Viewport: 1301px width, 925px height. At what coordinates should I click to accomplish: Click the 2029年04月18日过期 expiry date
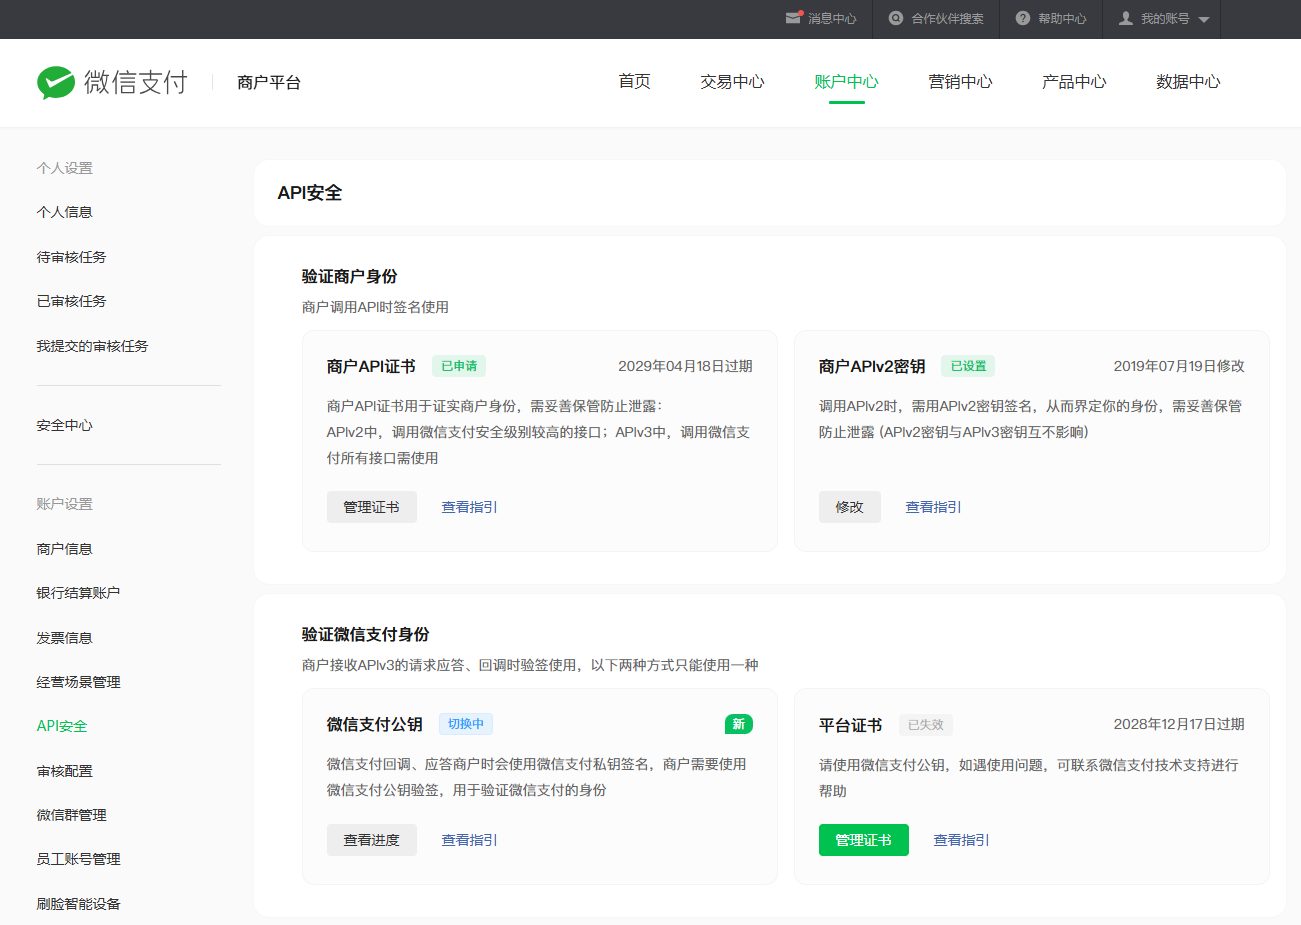pos(685,366)
